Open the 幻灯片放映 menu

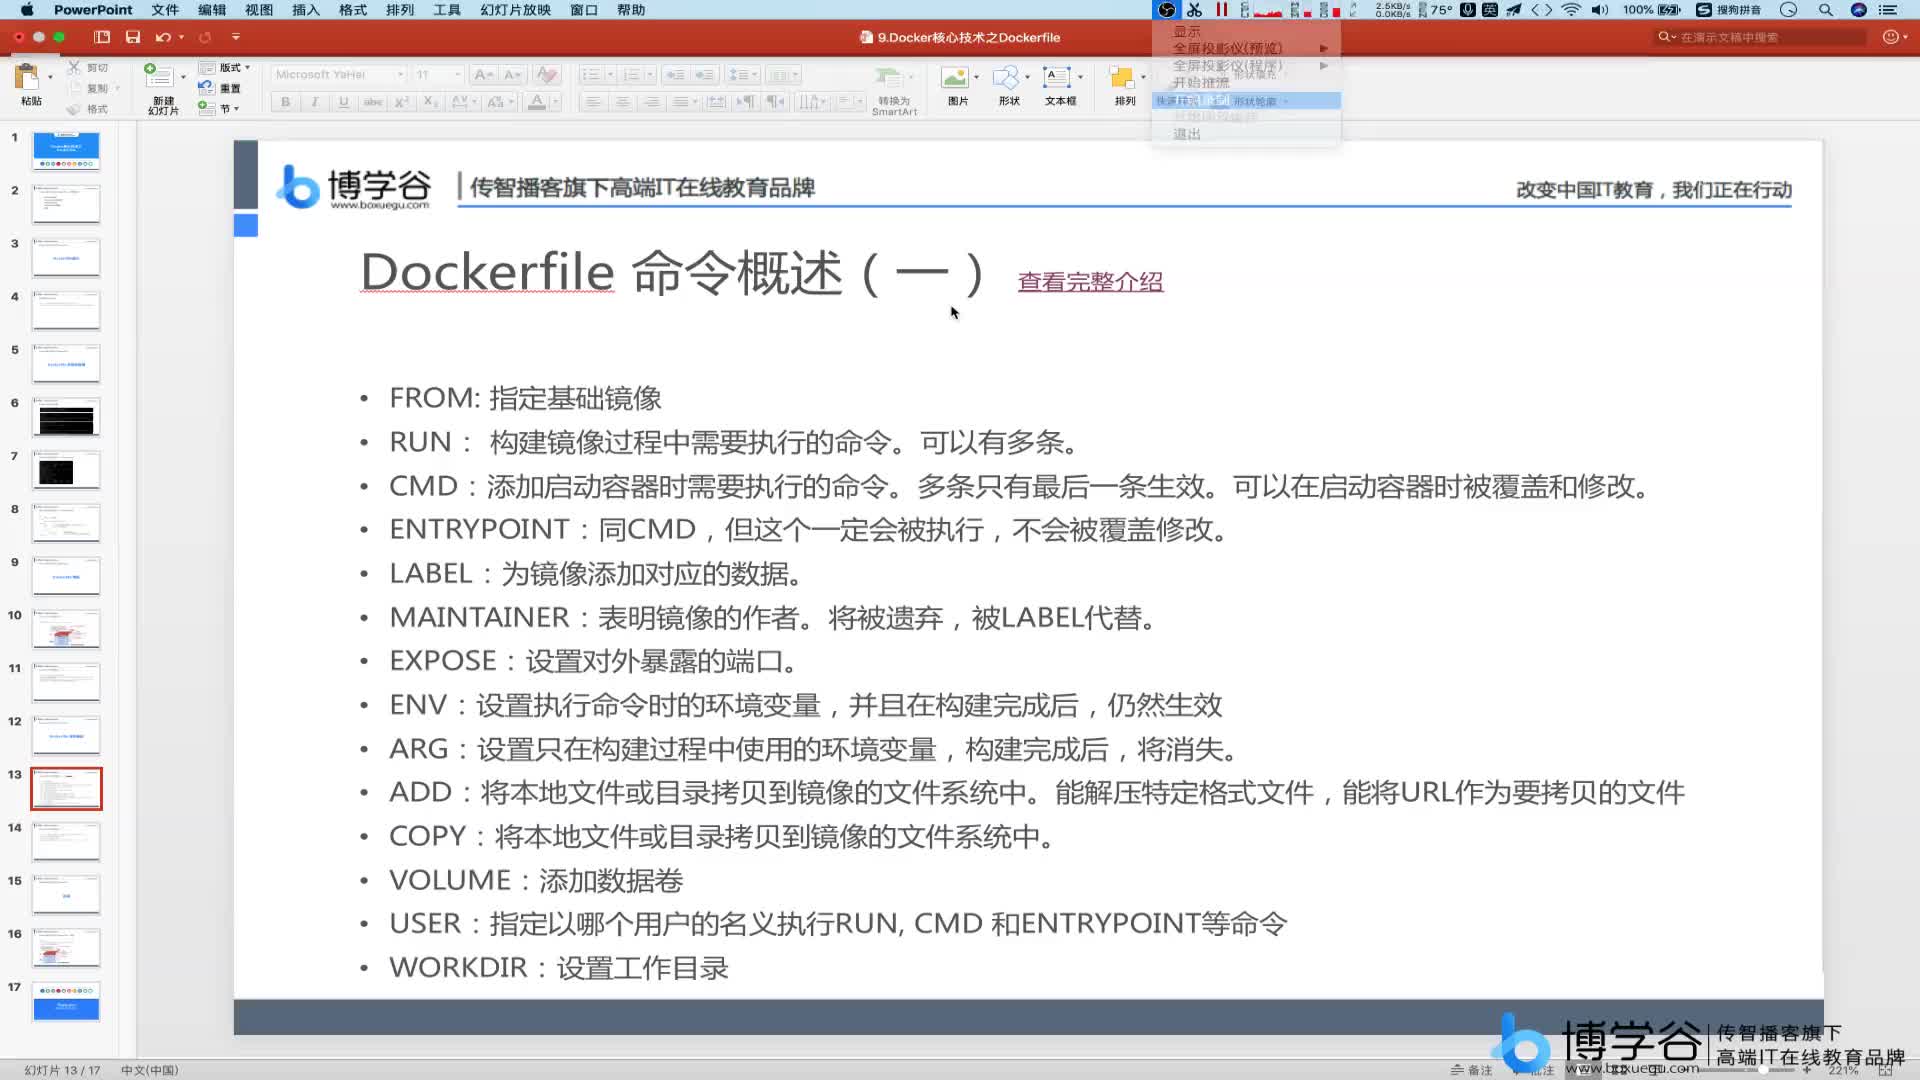click(x=515, y=10)
